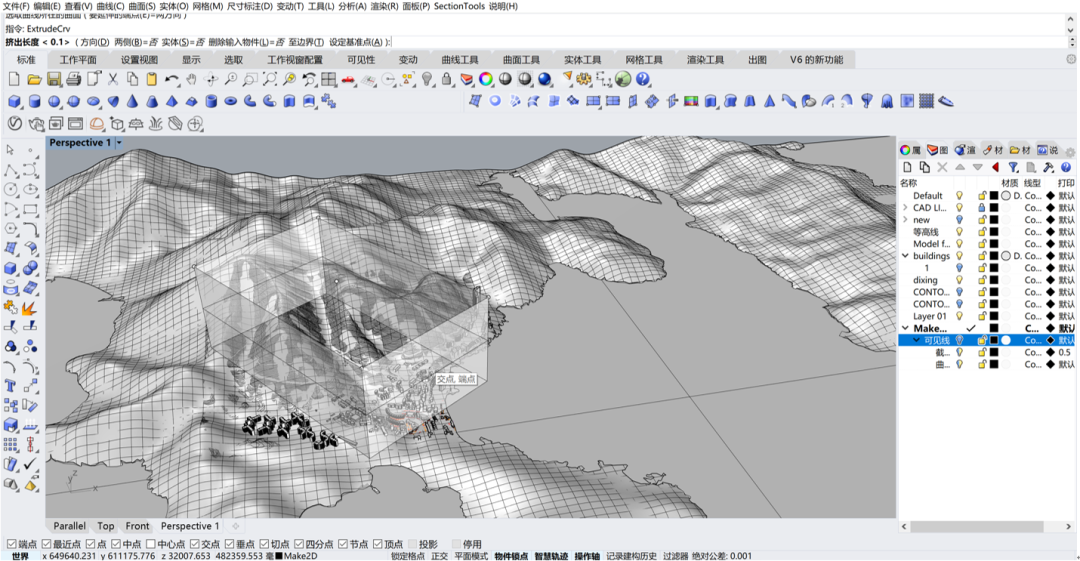This screenshot has width=1080, height=561.
Task: Click the 两侧(B)=否 command option
Action: point(136,42)
